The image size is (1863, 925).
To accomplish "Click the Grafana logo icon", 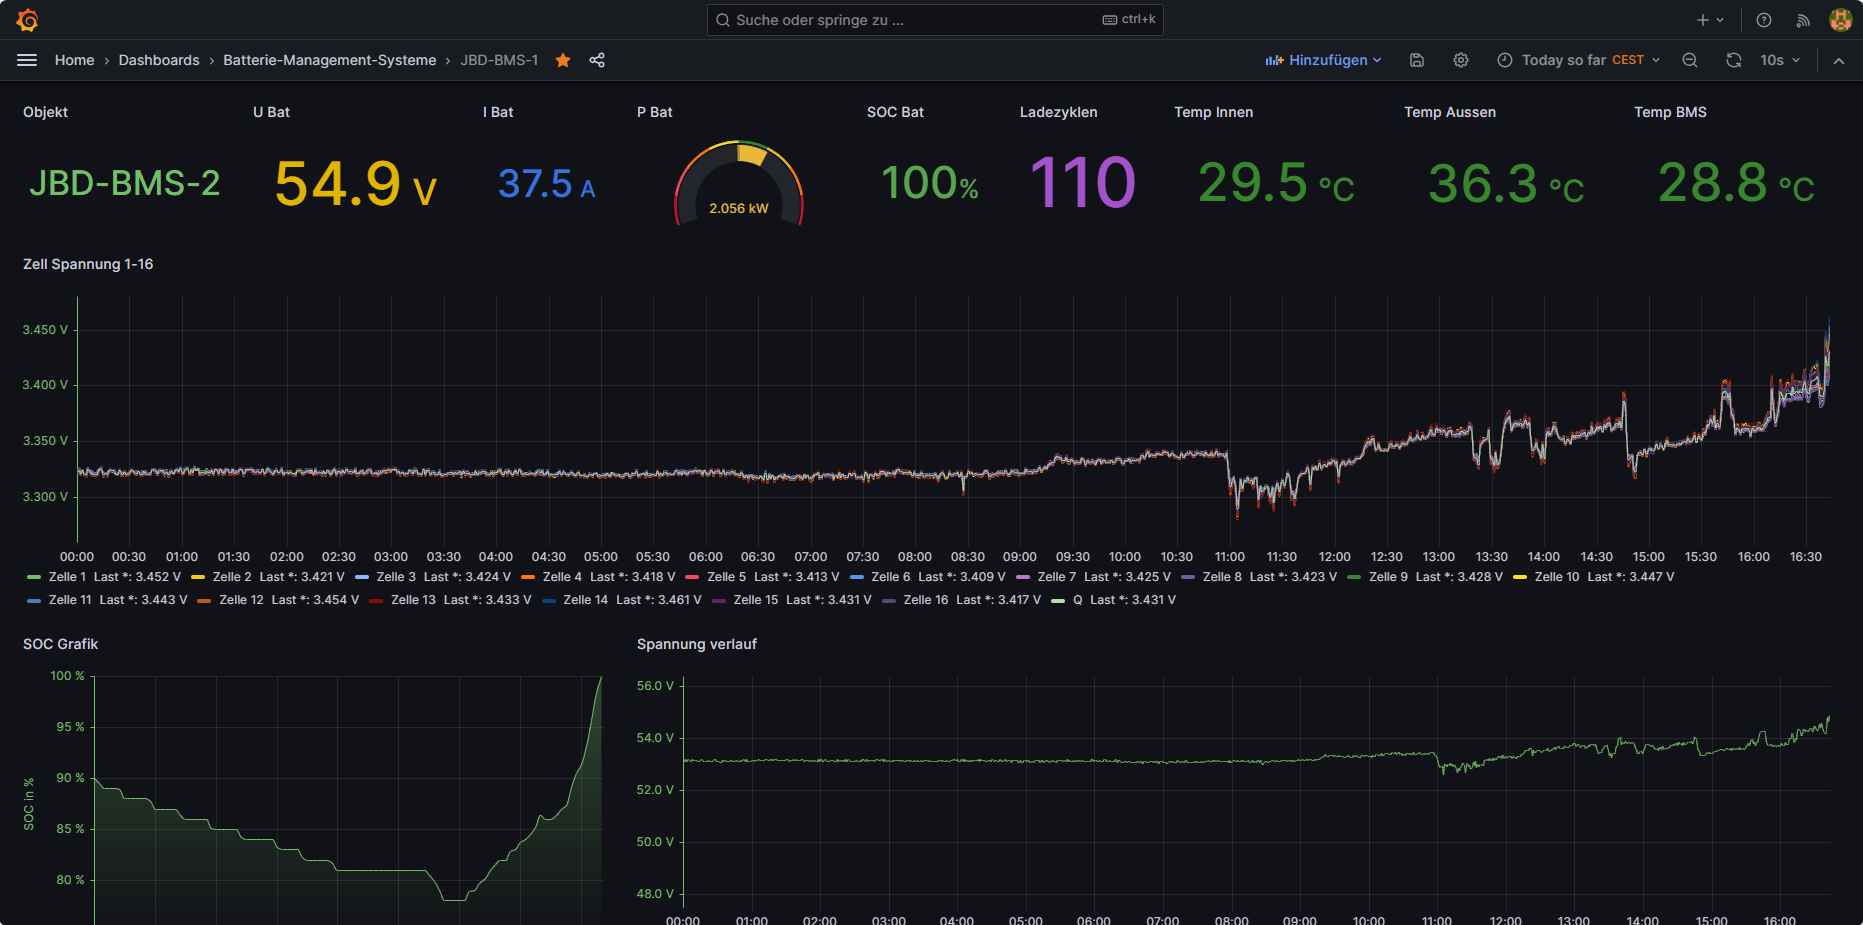I will pos(27,20).
